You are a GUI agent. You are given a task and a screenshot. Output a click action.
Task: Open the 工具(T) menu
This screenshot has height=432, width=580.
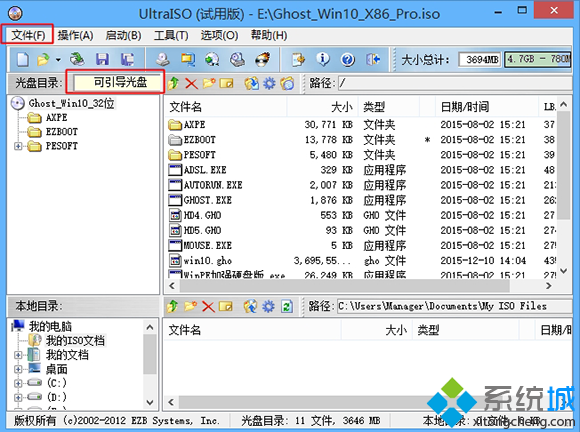(x=171, y=36)
